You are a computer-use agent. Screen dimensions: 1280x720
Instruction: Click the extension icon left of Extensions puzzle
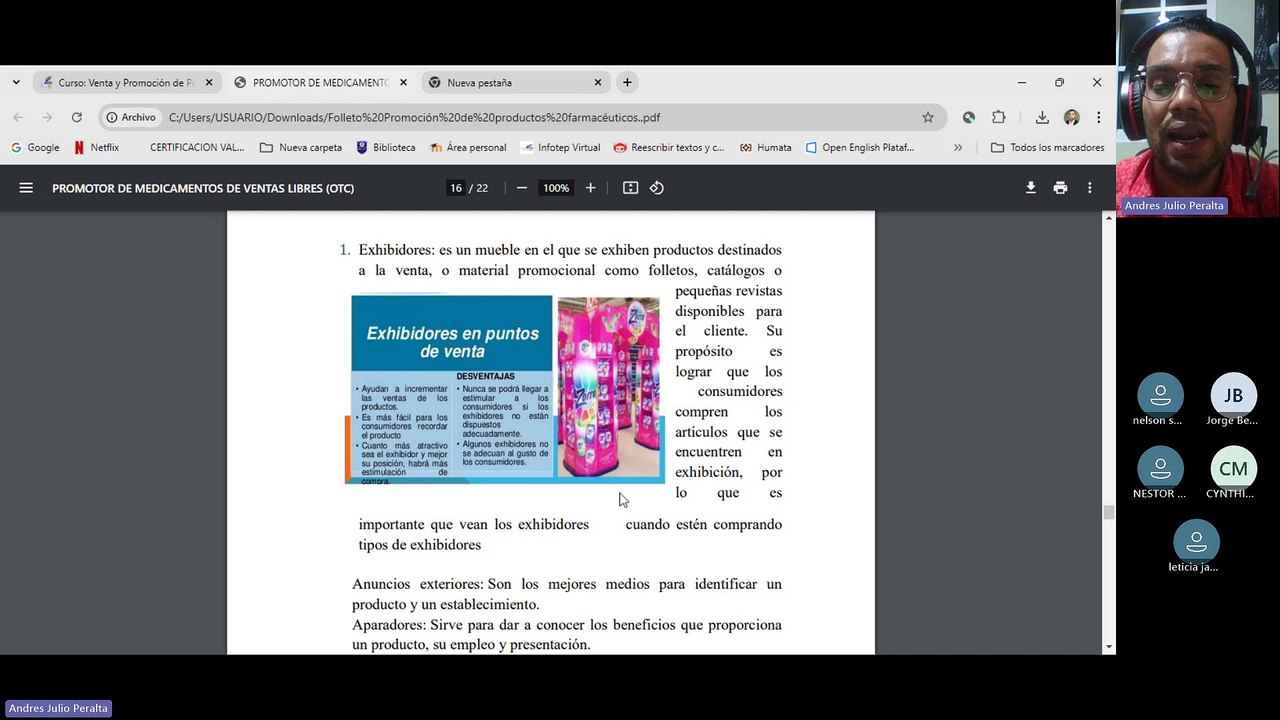click(969, 117)
